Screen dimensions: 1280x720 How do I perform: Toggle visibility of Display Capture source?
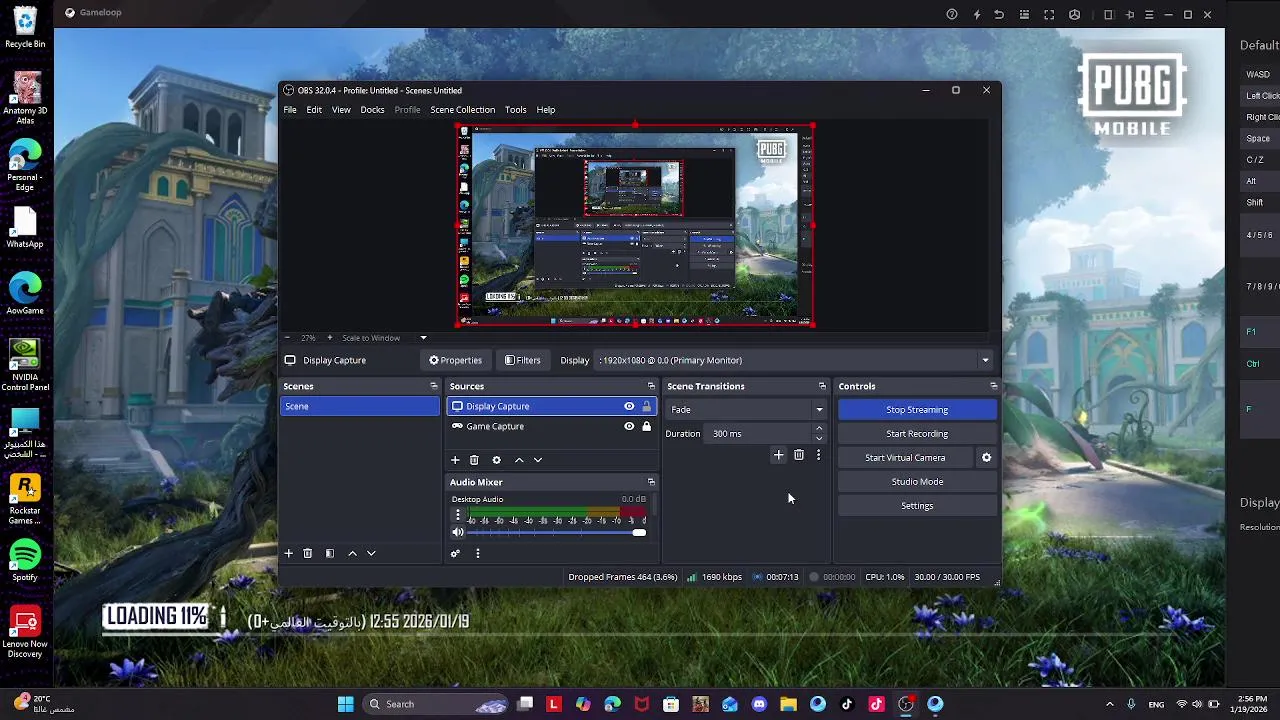[629, 406]
